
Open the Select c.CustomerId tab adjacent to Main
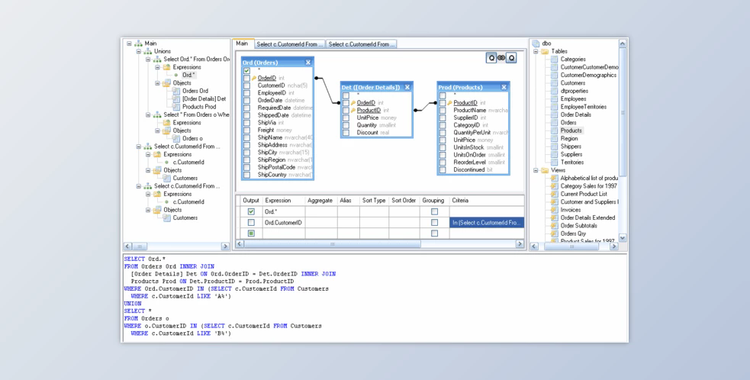(290, 44)
